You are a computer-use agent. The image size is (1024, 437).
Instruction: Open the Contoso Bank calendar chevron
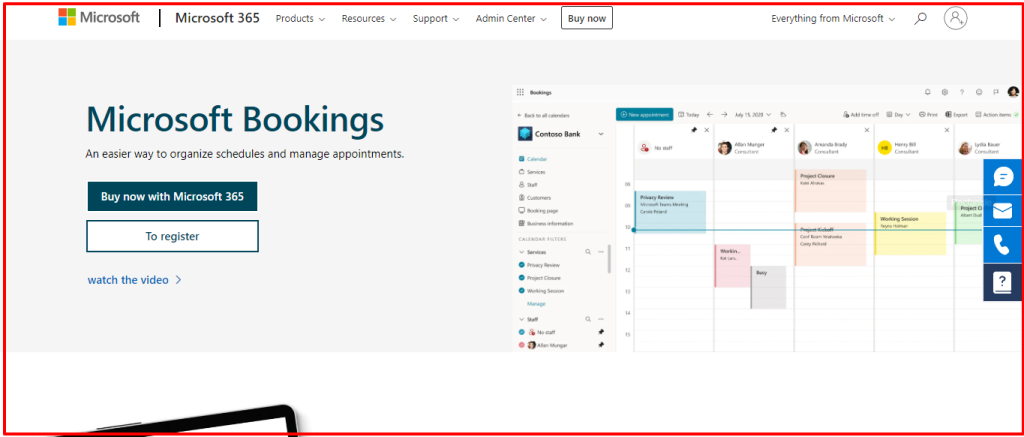pos(601,134)
